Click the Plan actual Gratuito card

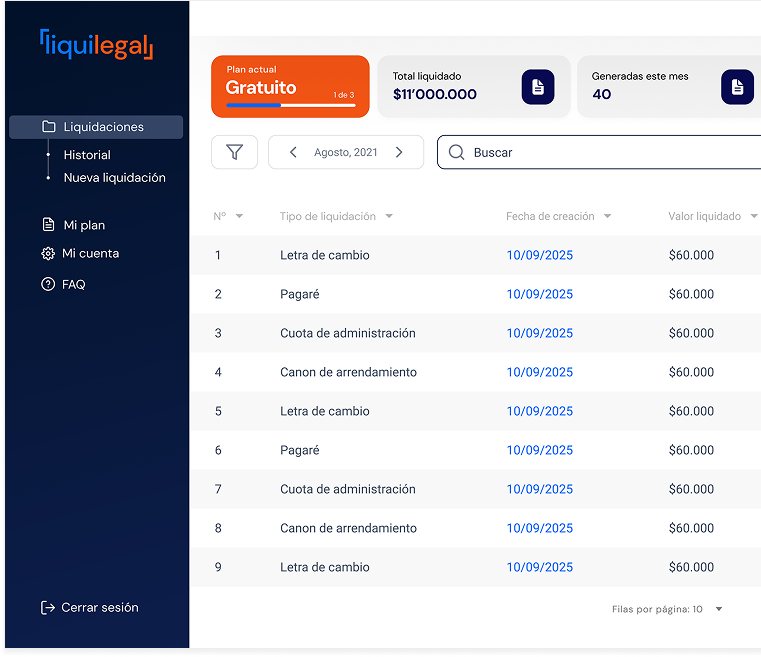point(290,86)
